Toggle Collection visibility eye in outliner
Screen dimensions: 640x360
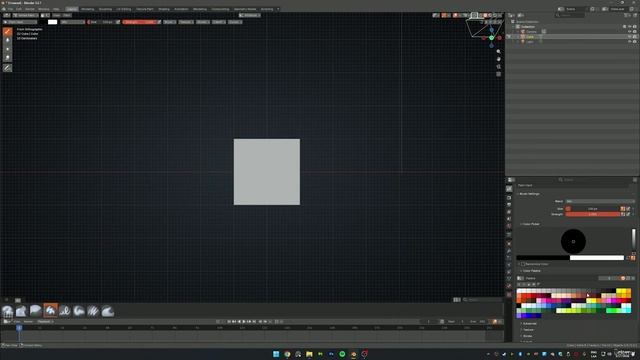629,27
